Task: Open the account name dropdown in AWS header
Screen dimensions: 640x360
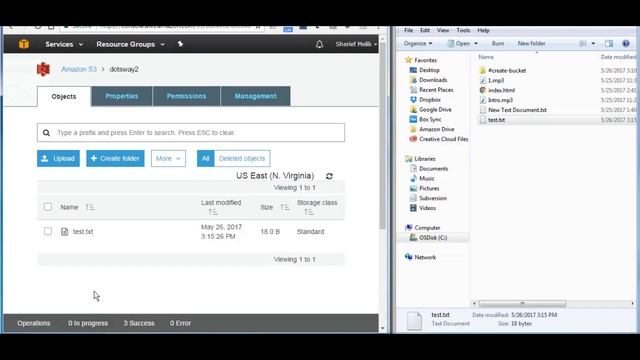Action: [356, 44]
